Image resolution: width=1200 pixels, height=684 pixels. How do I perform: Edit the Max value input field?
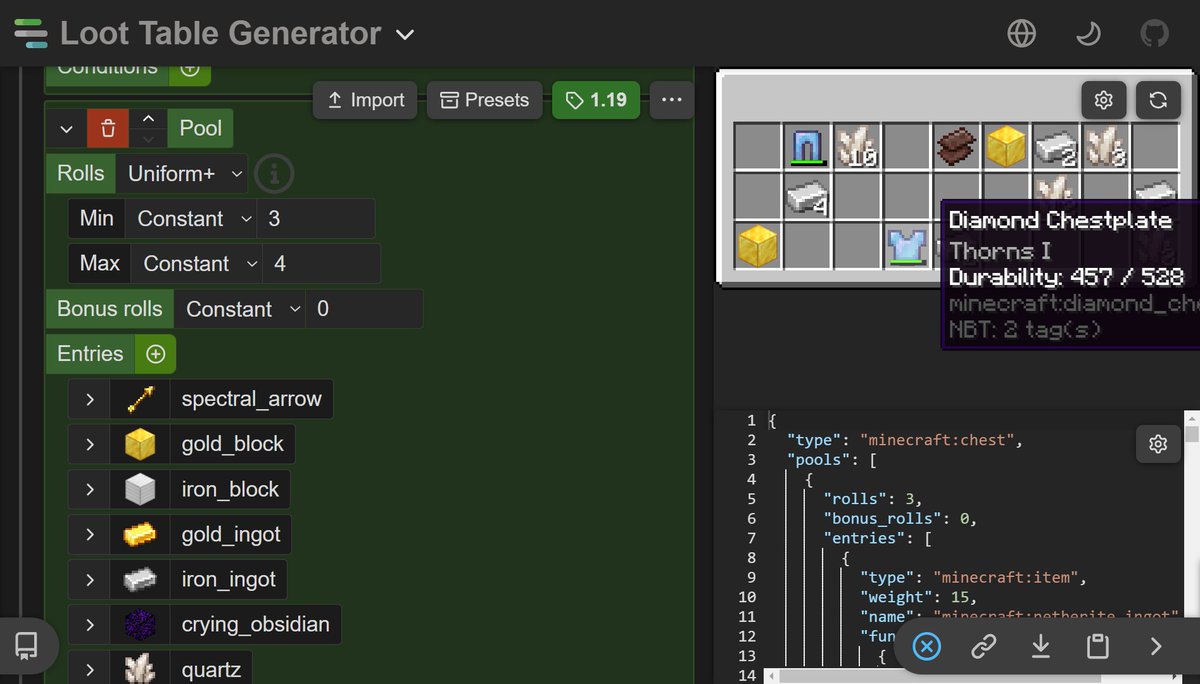pyautogui.click(x=321, y=263)
